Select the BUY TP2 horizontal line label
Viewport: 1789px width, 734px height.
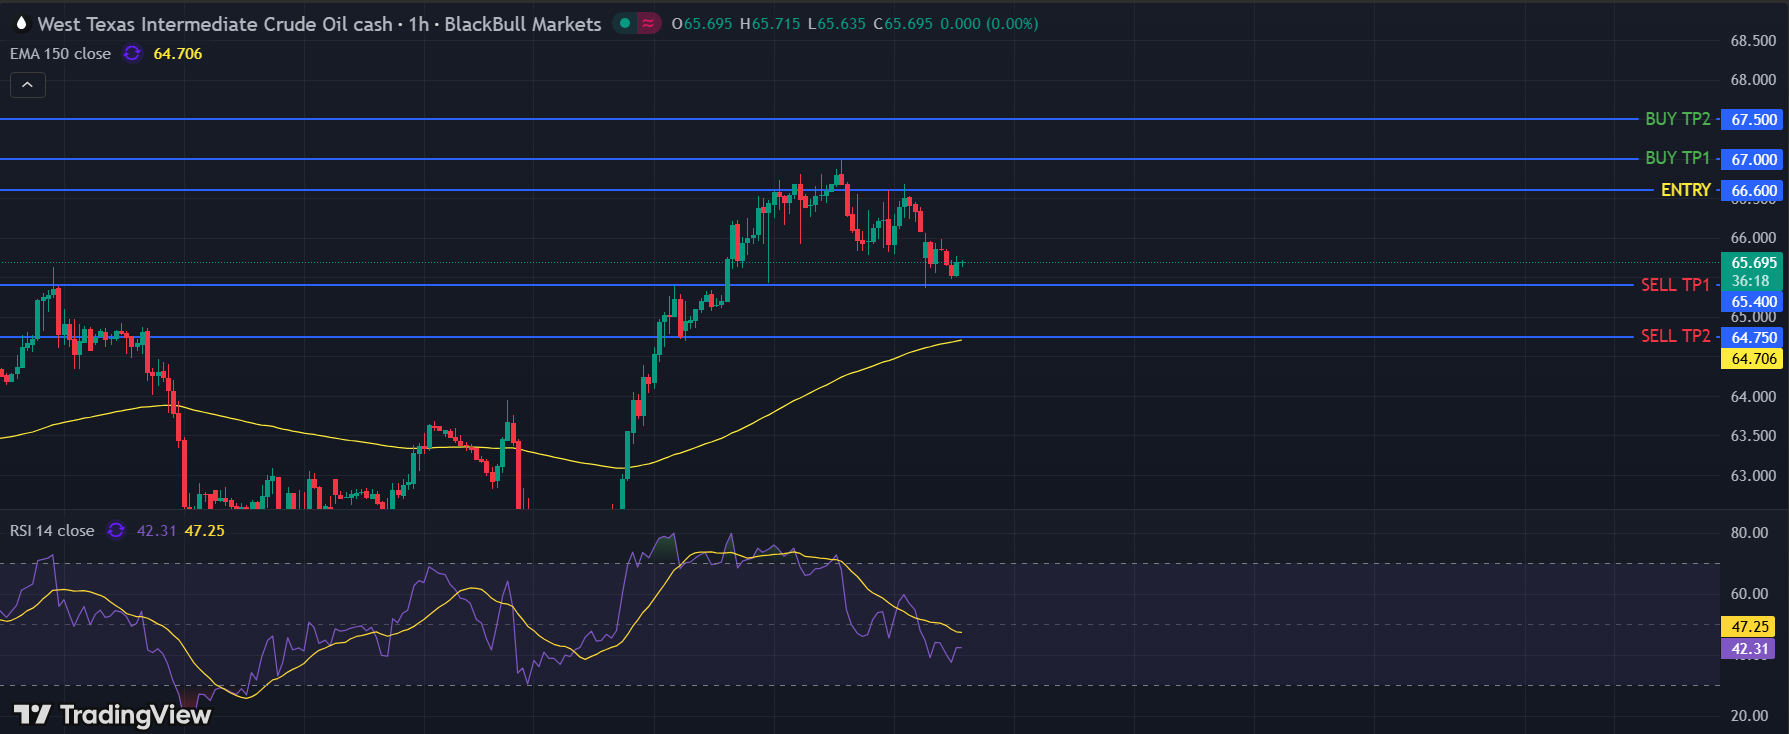click(x=1677, y=119)
